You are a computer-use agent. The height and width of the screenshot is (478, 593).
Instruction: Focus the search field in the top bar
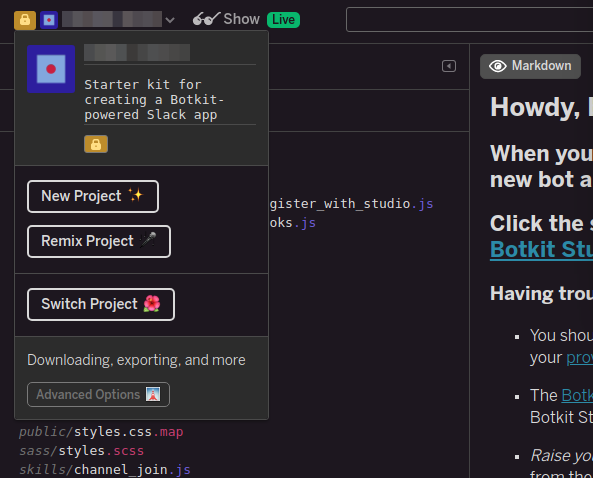tap(469, 19)
